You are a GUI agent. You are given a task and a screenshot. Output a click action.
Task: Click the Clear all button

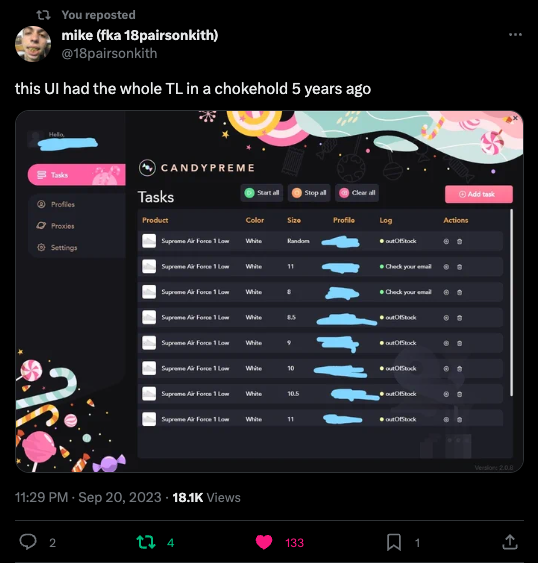click(x=357, y=193)
